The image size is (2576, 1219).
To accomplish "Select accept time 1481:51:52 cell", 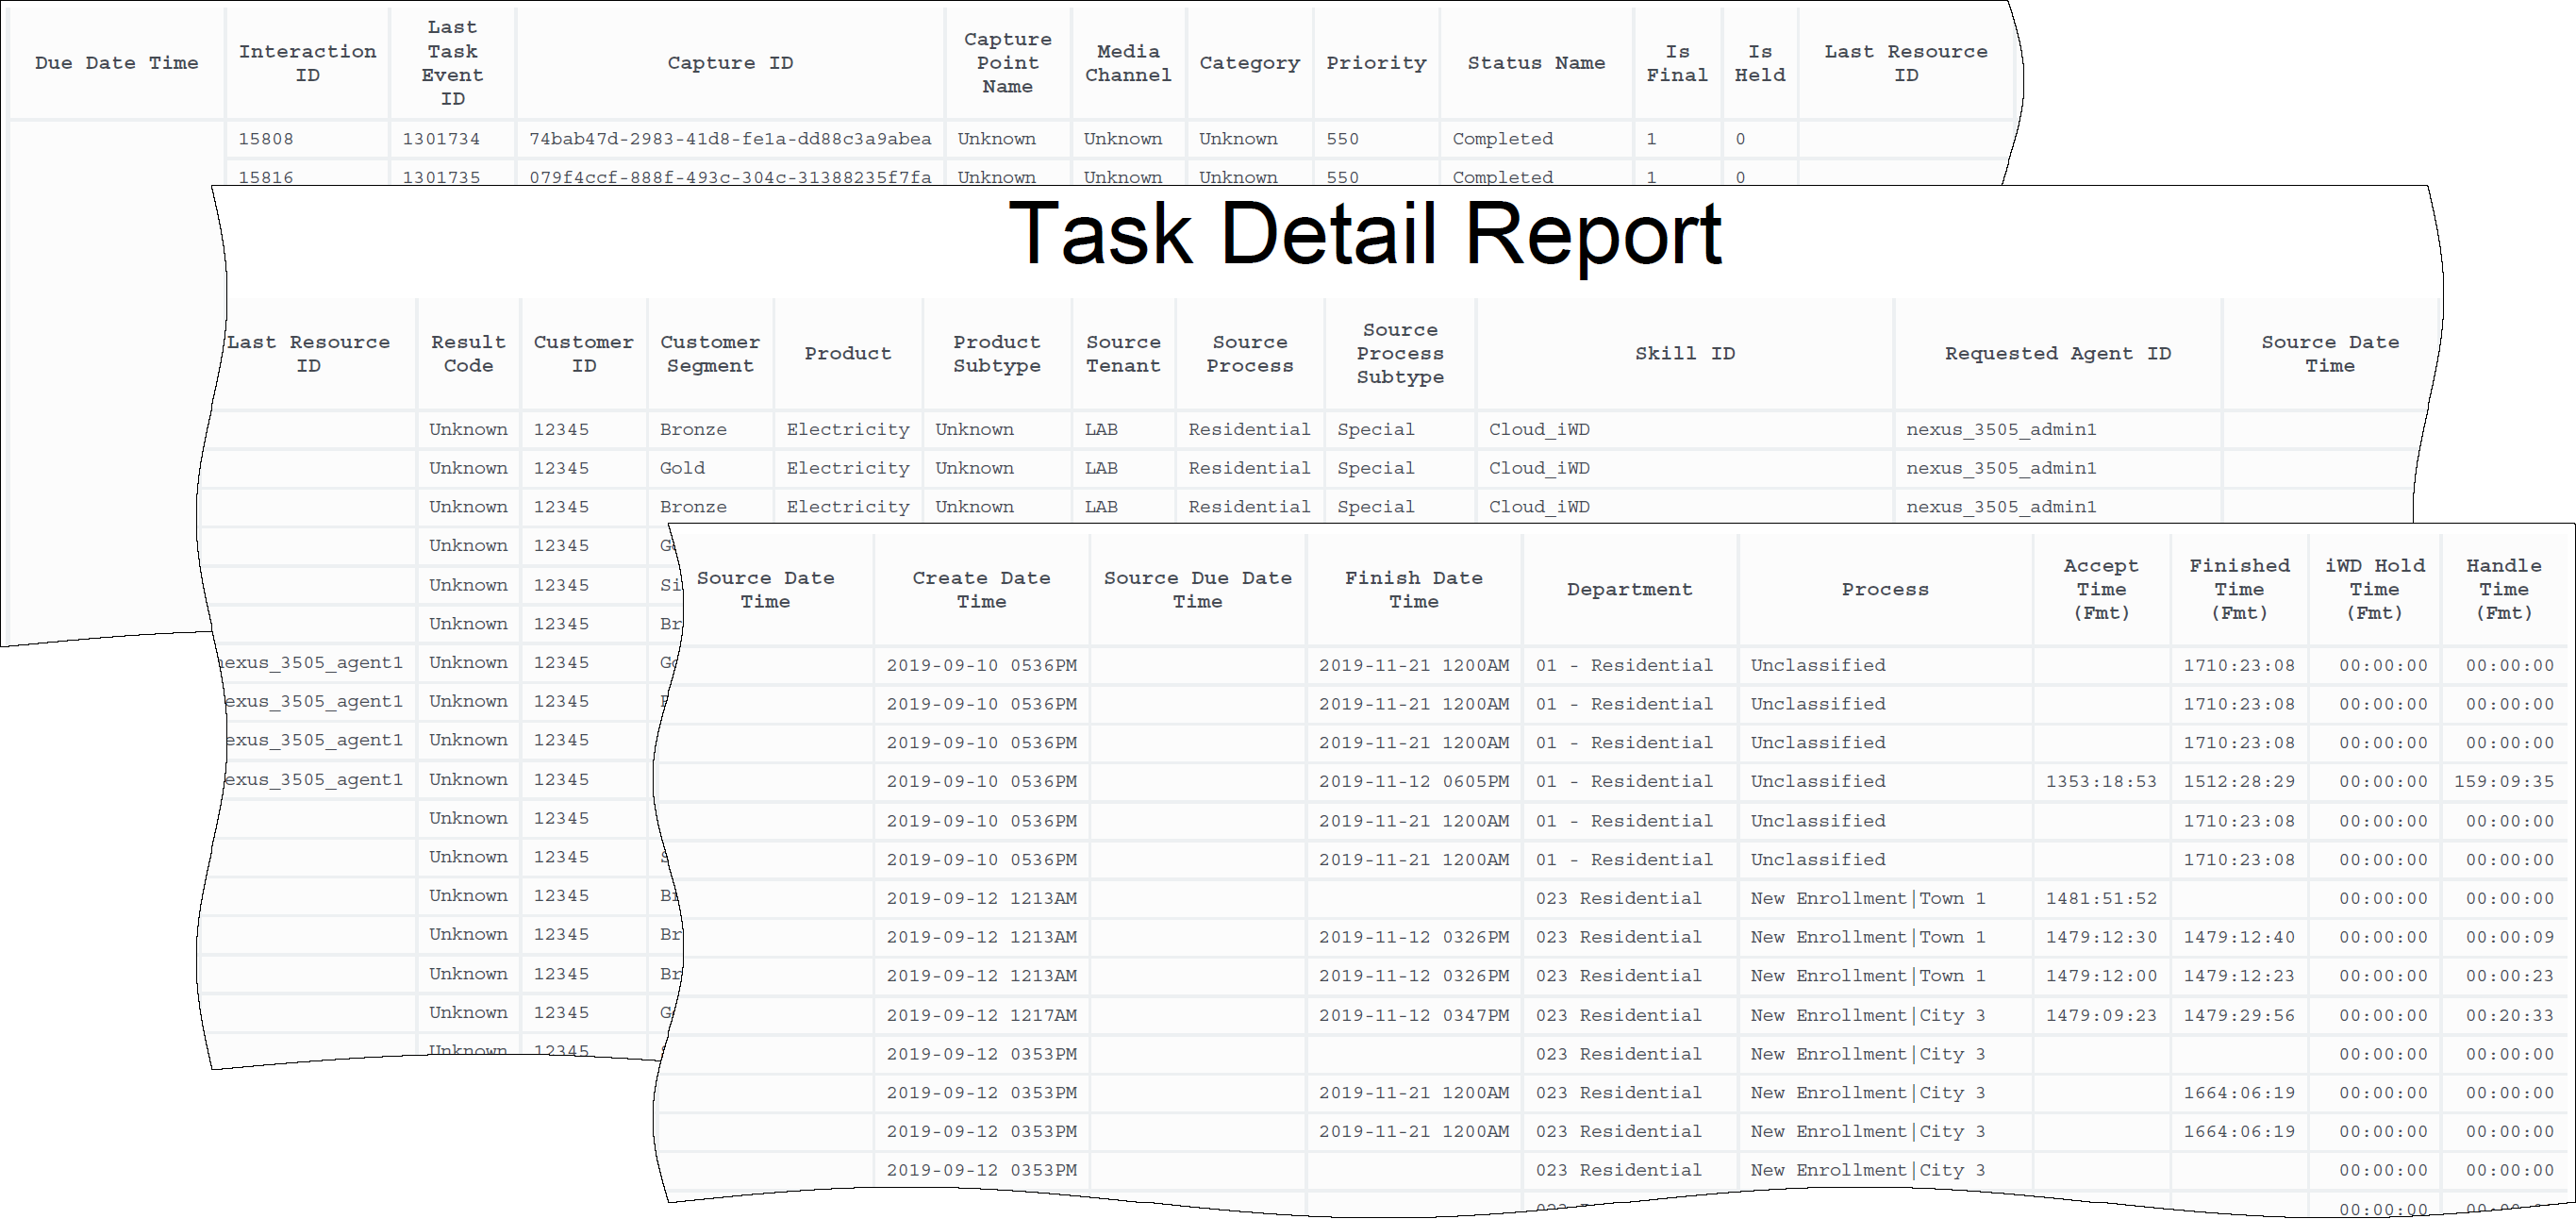I will [2100, 899].
